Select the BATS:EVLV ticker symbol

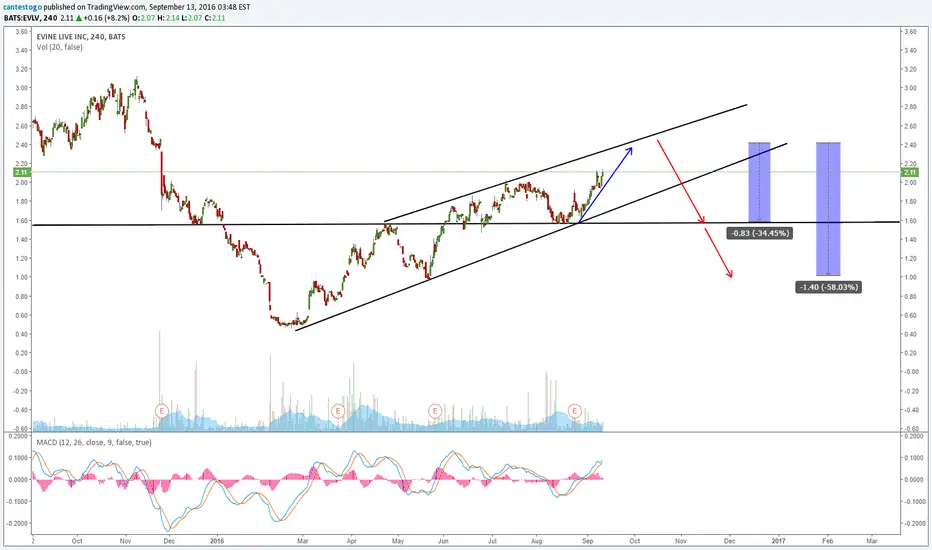click(23, 18)
